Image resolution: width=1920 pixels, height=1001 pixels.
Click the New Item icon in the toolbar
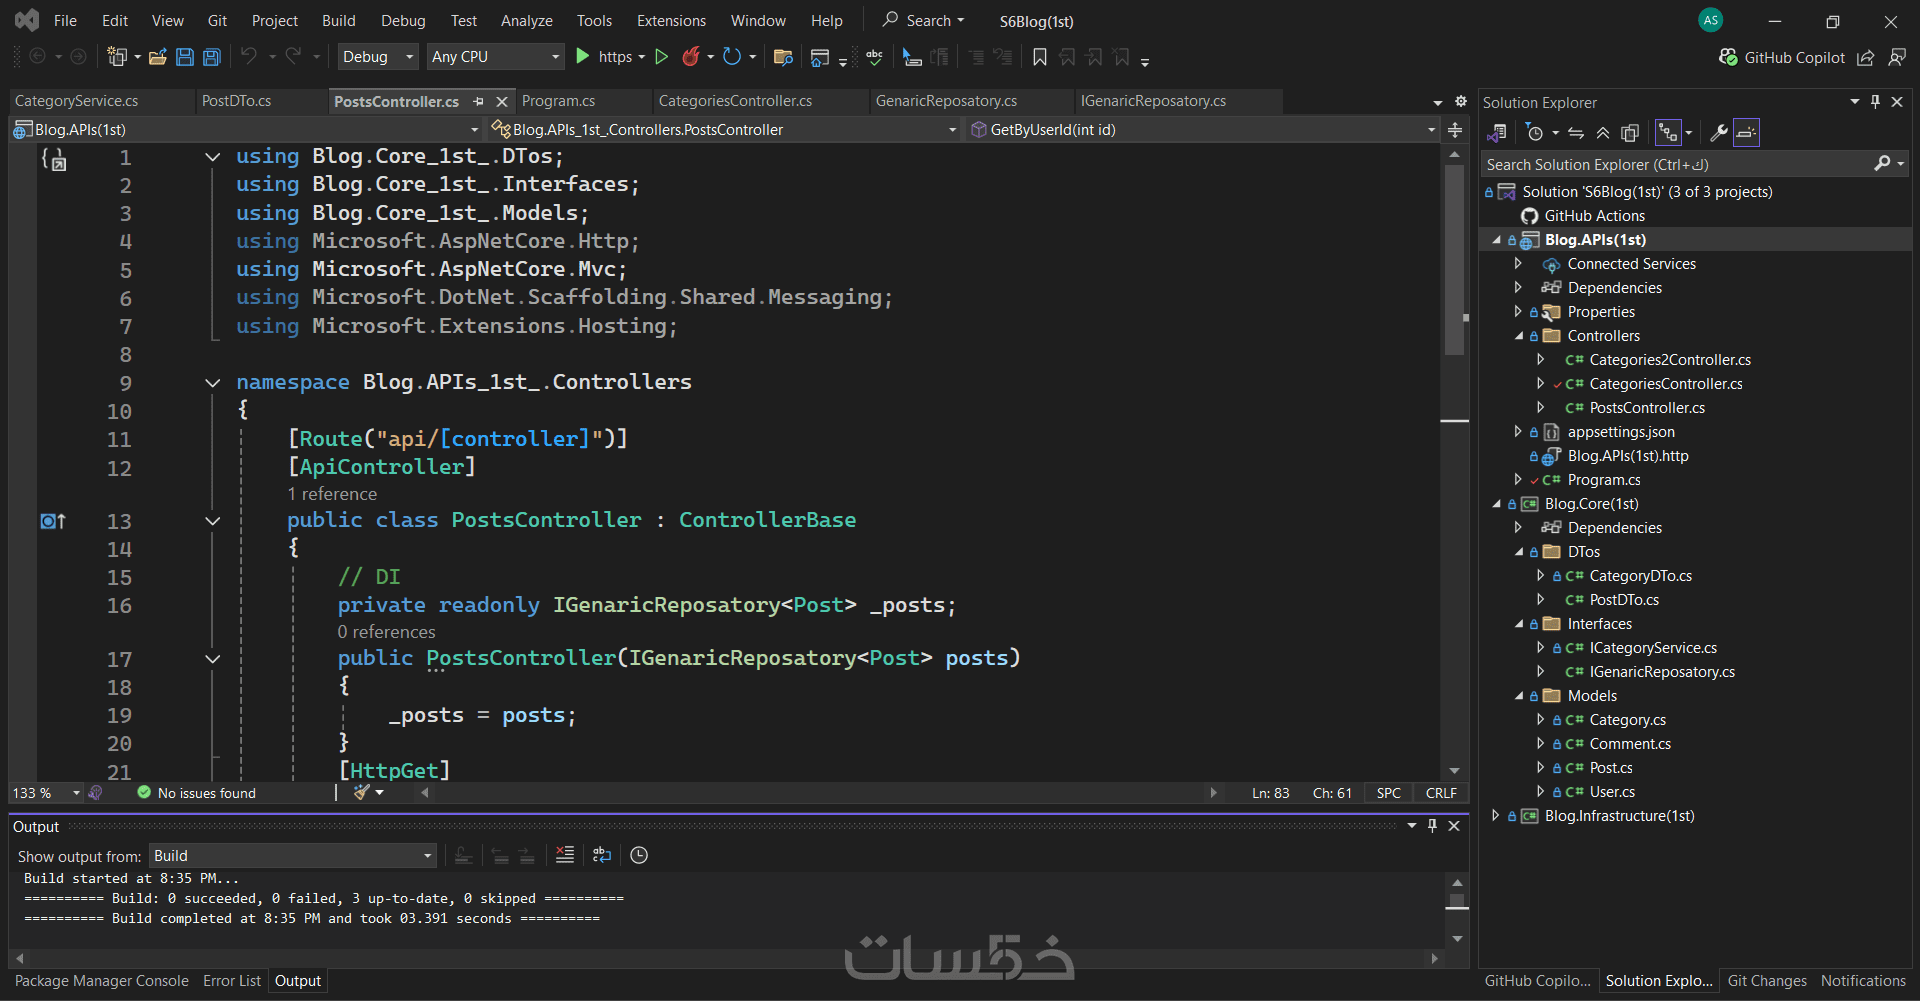117,57
